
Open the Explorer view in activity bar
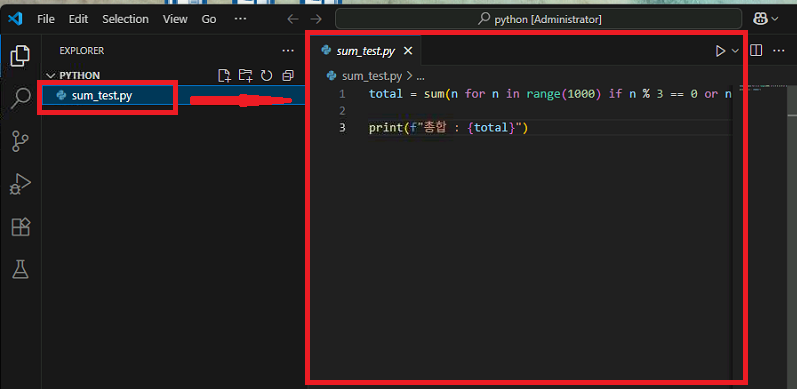coord(20,55)
